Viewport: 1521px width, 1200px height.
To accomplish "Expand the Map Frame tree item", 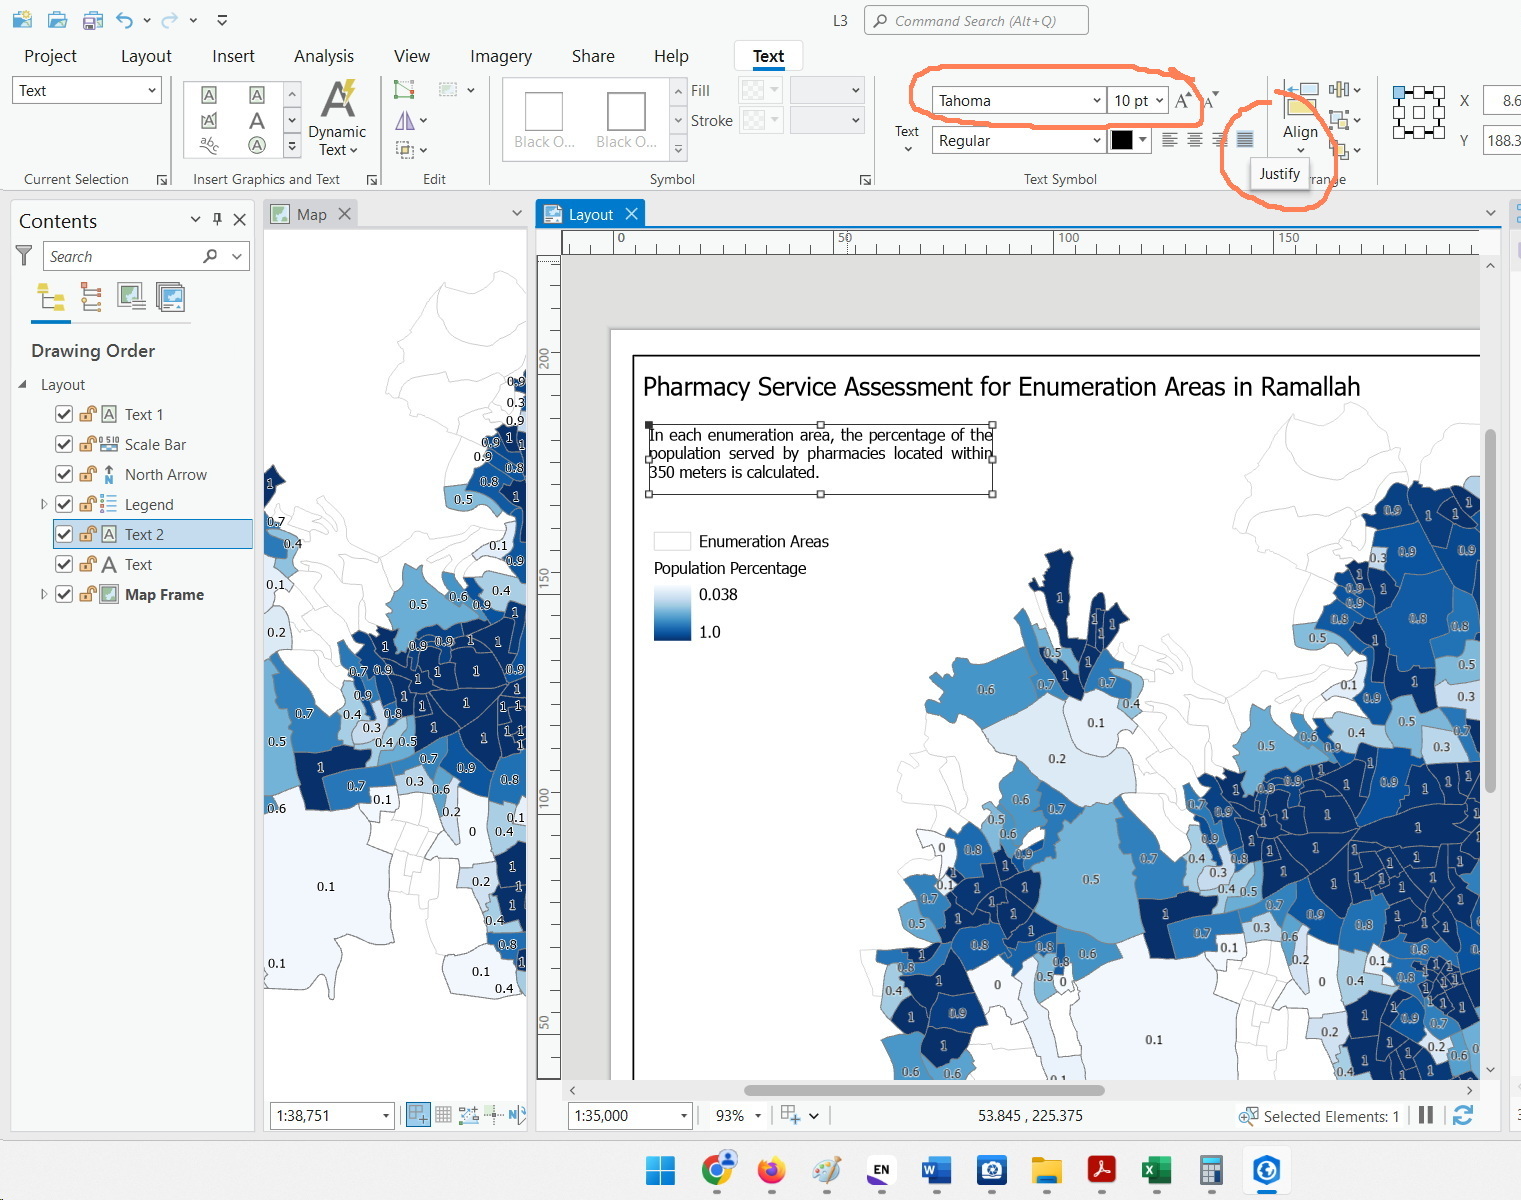I will pos(44,594).
